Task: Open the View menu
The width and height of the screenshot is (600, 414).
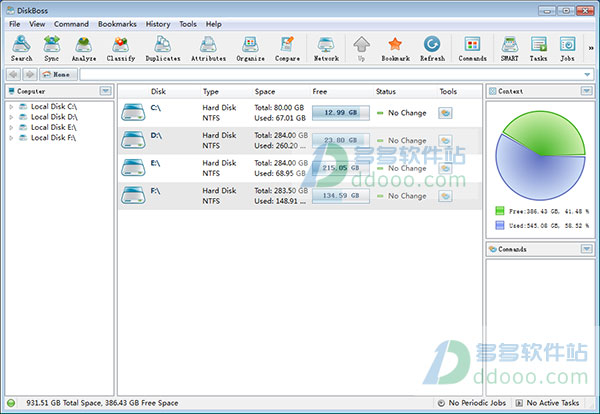Action: point(37,24)
